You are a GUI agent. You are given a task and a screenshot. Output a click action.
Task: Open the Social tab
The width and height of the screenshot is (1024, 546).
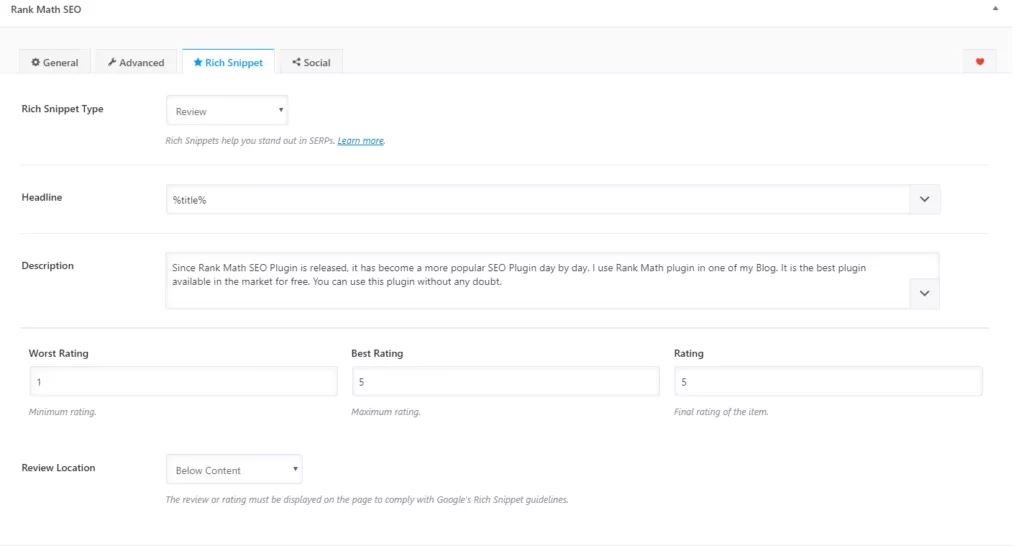(x=311, y=62)
